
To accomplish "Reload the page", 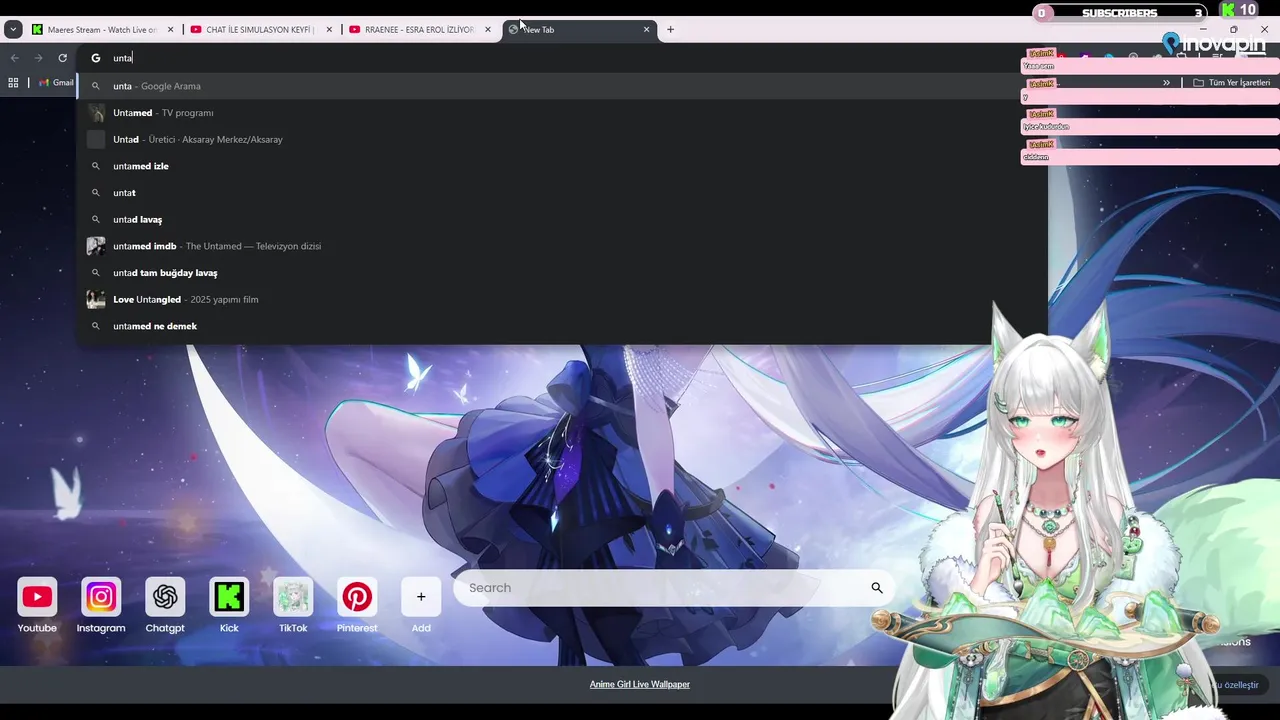I will 62,58.
